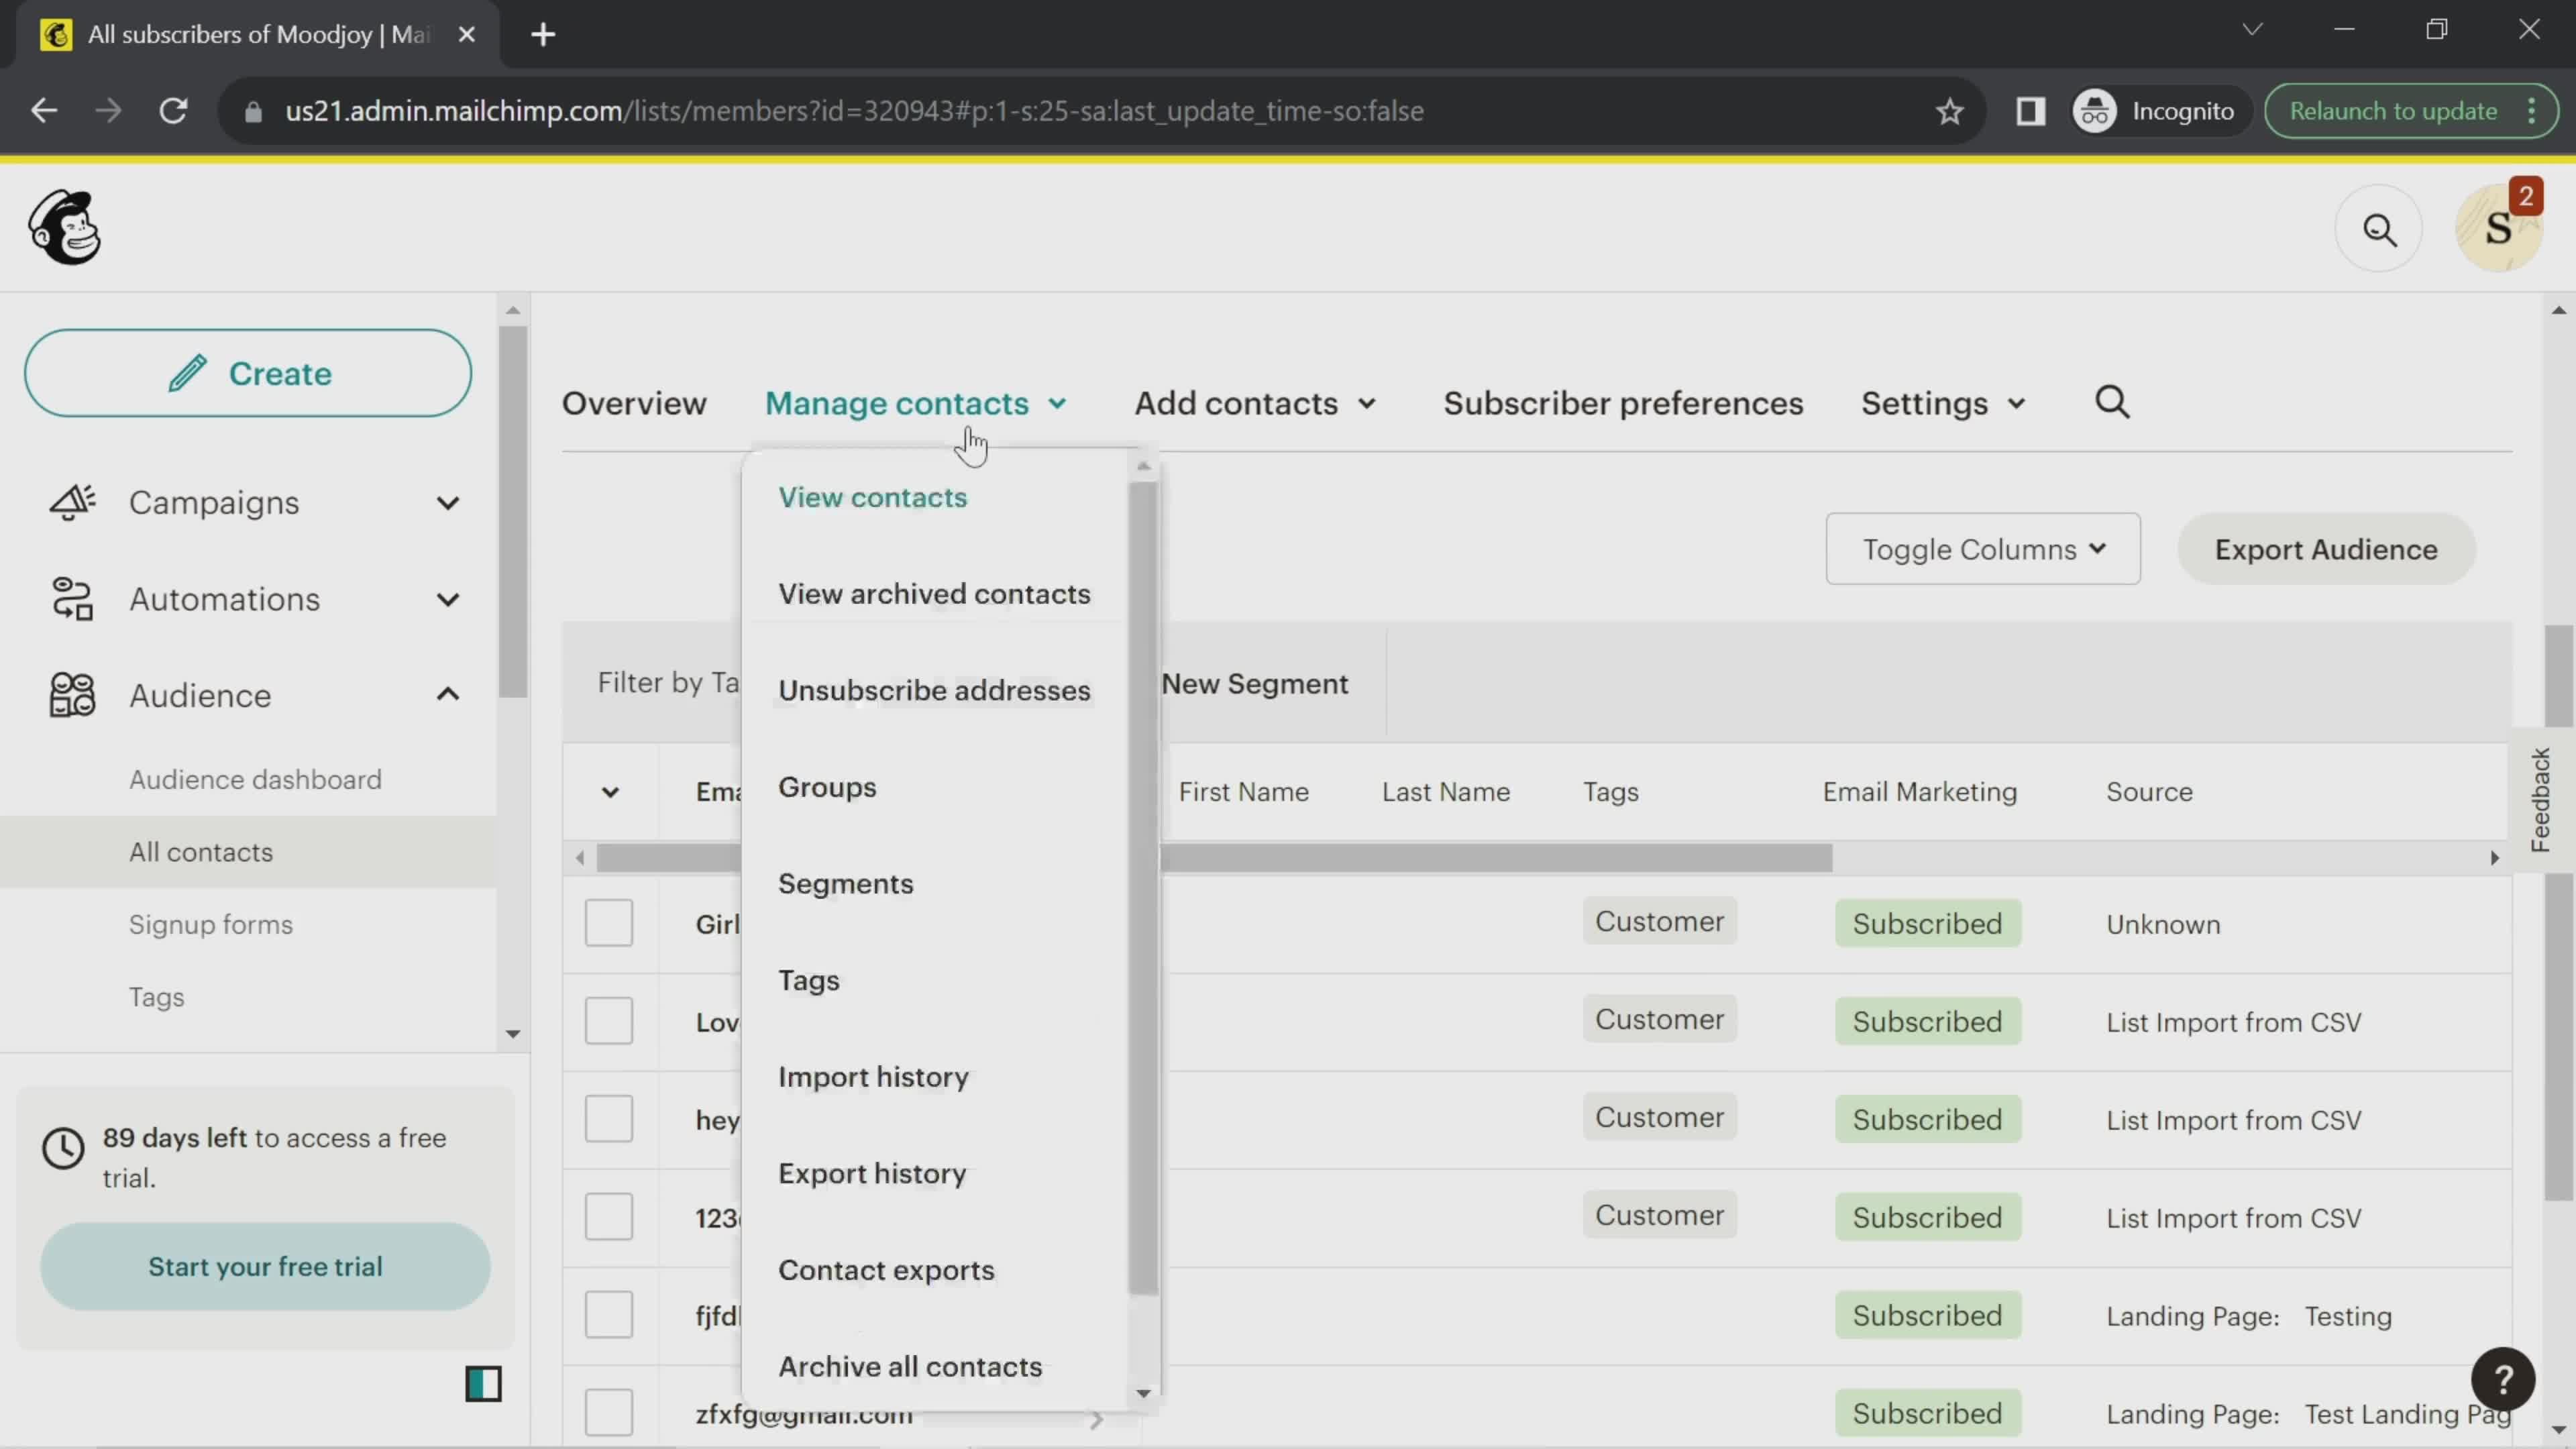The height and width of the screenshot is (1449, 2576).
Task: Open the browser side panel icon
Action: [x=2030, y=111]
